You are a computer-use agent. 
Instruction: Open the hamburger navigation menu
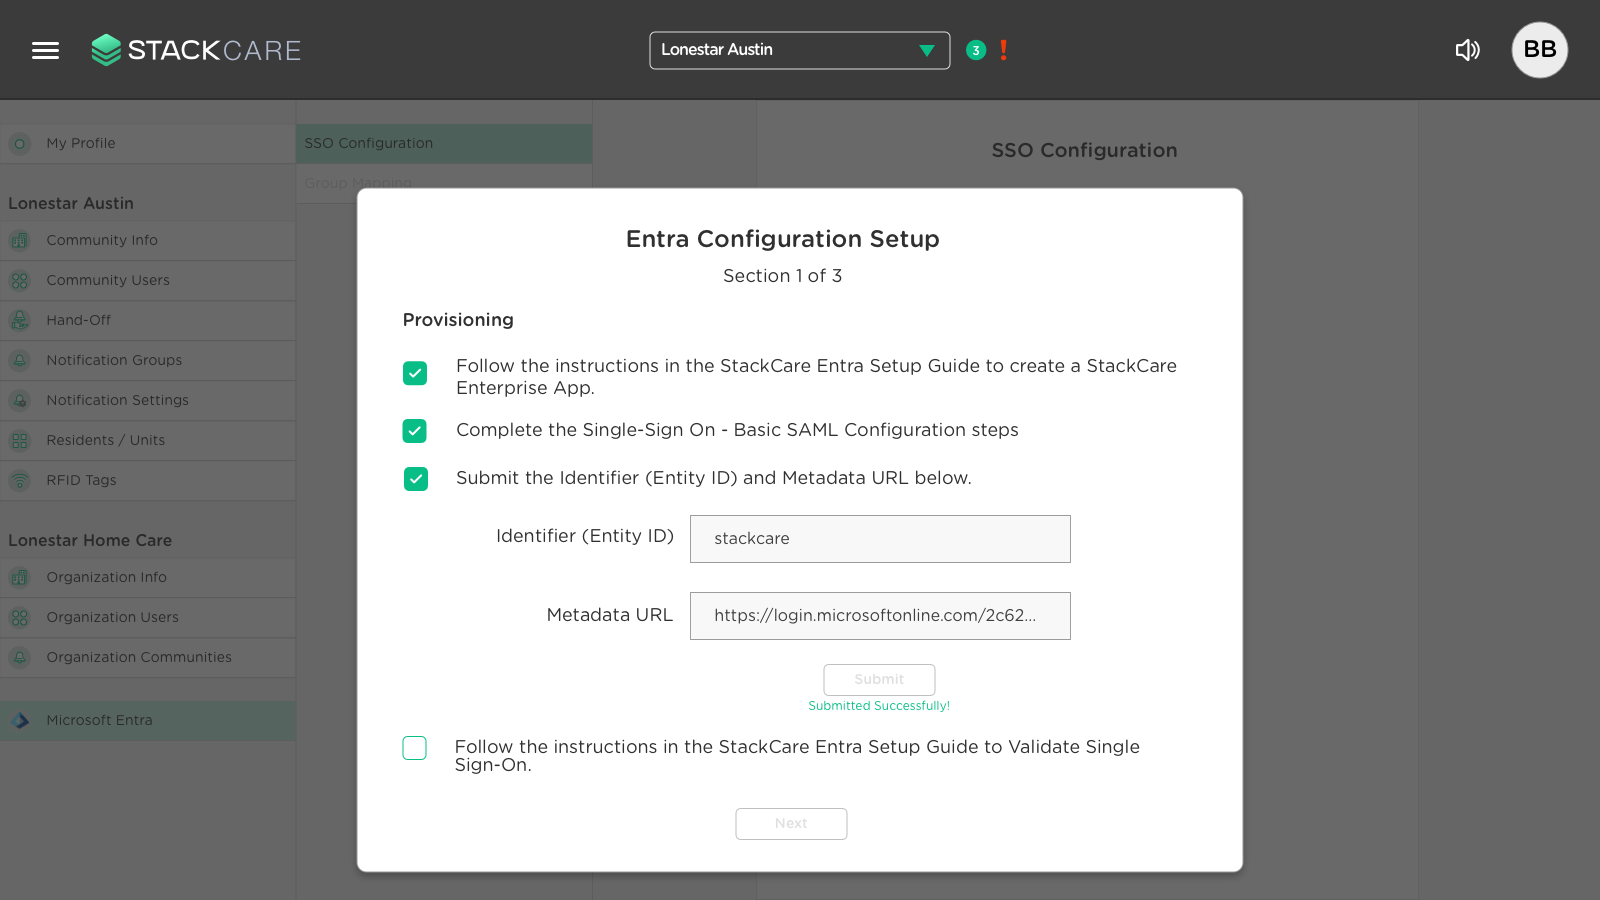coord(45,50)
